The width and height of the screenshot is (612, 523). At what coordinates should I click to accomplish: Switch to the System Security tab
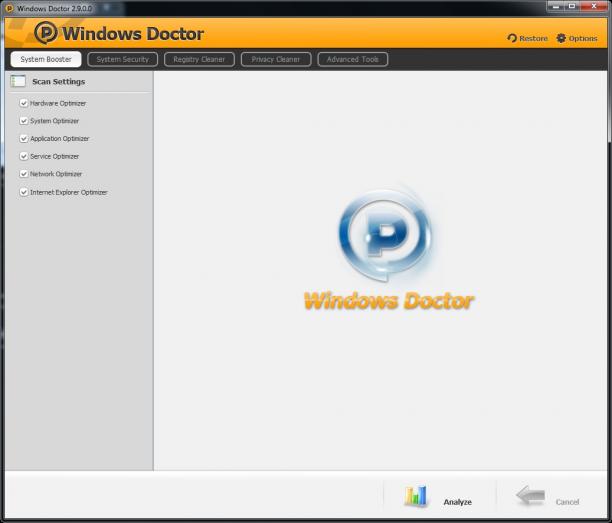123,59
